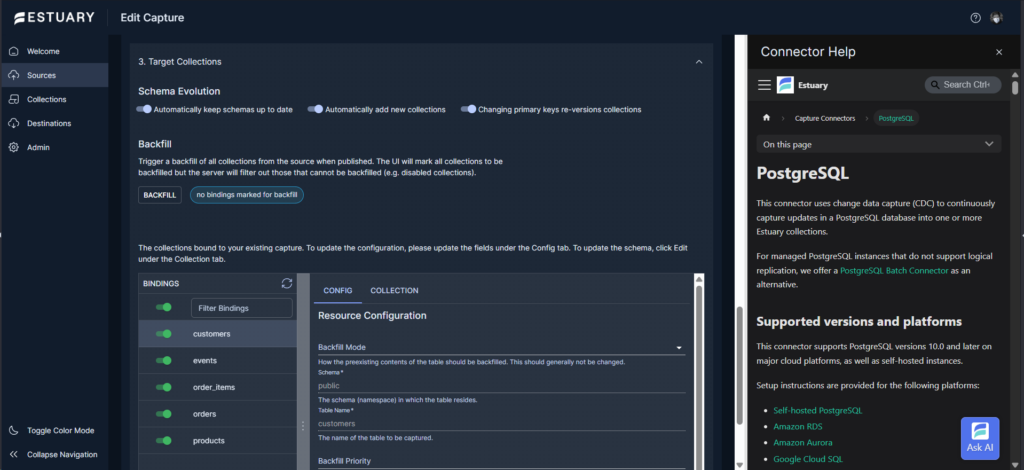Click the Collections icon in sidebar
Screen dimensions: 1024x470
[14, 99]
